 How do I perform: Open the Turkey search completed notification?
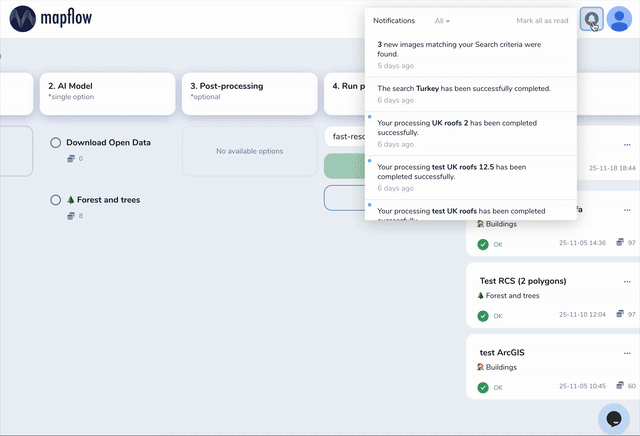470,93
